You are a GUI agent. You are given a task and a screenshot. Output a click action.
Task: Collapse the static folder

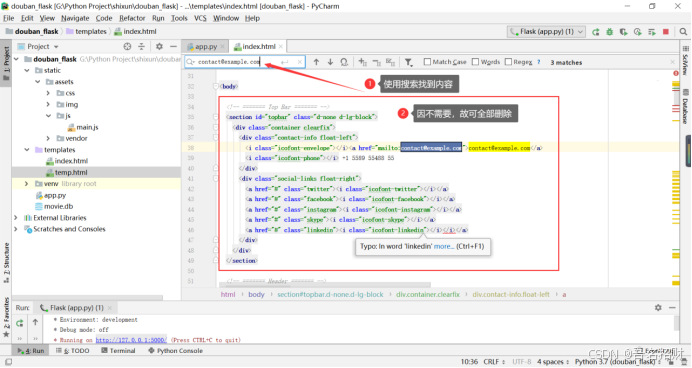tap(27, 71)
